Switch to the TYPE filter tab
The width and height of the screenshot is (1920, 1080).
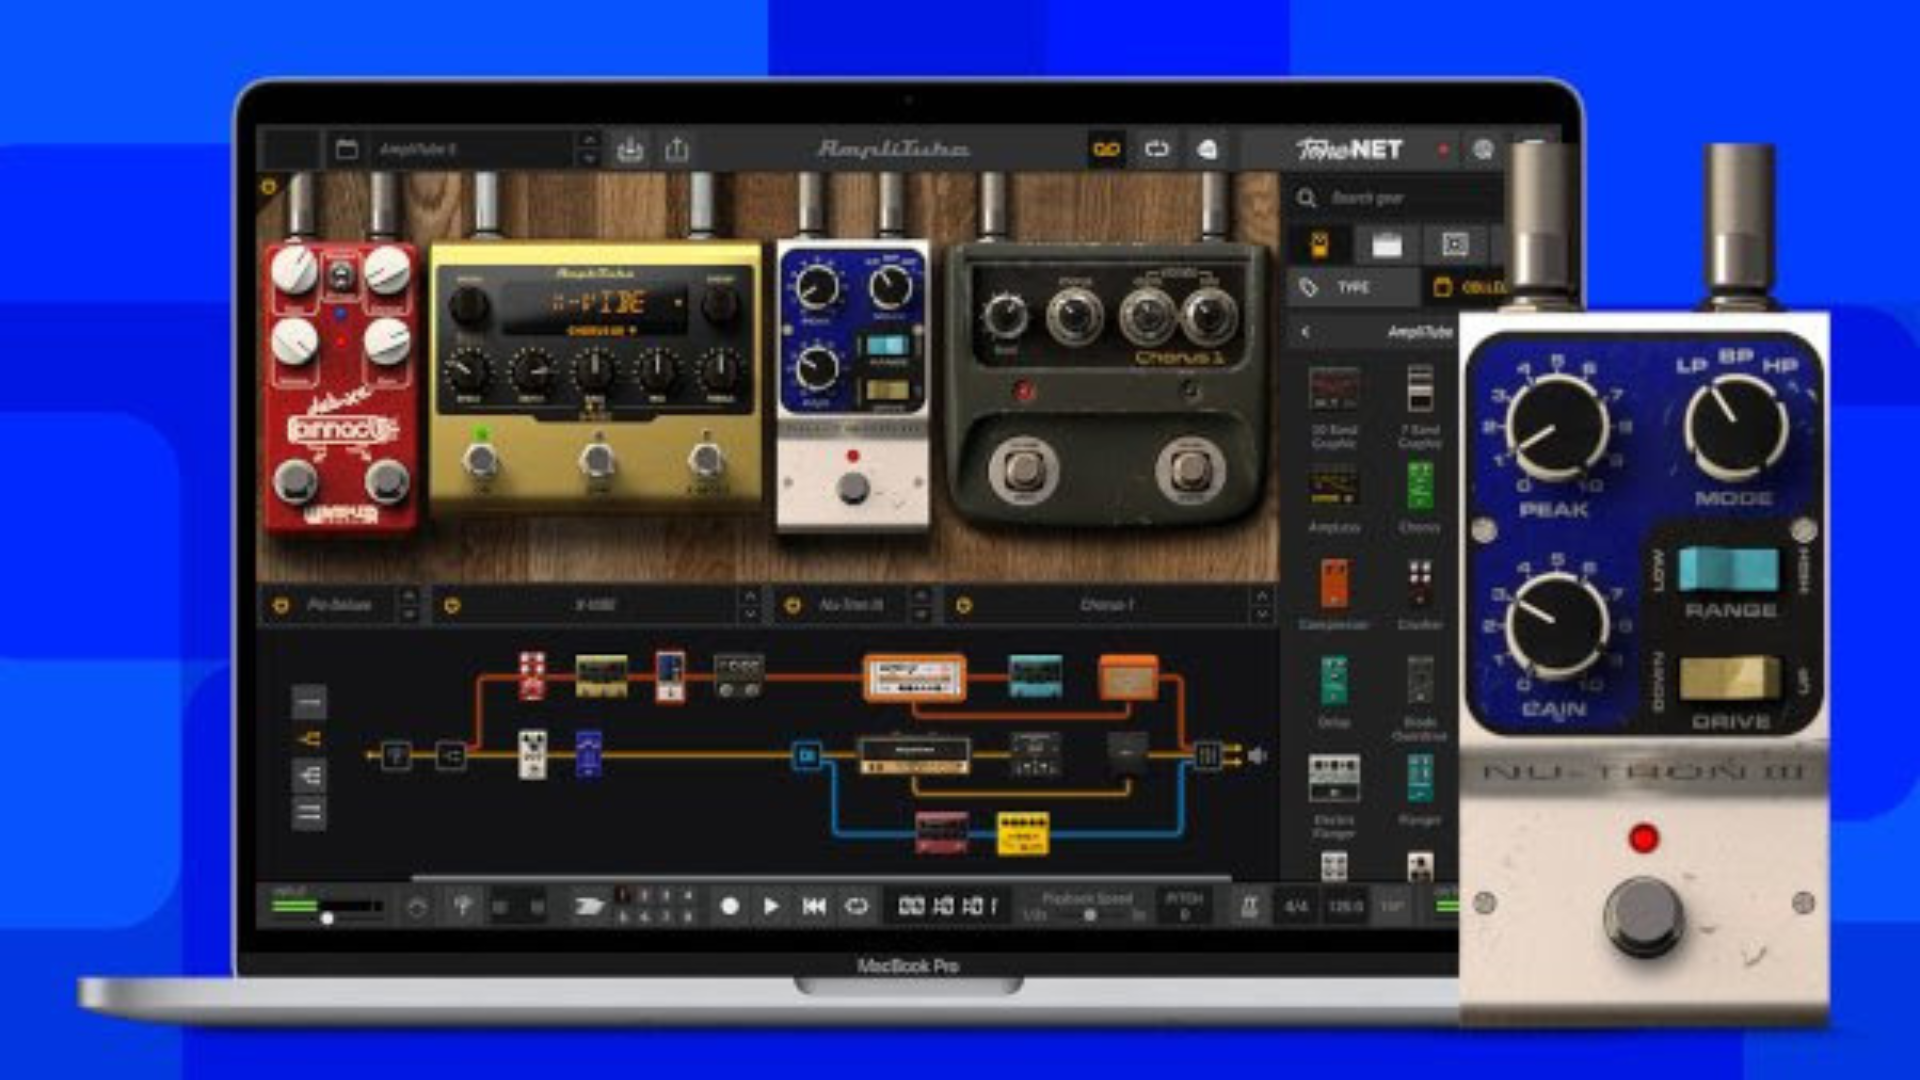click(x=1350, y=288)
